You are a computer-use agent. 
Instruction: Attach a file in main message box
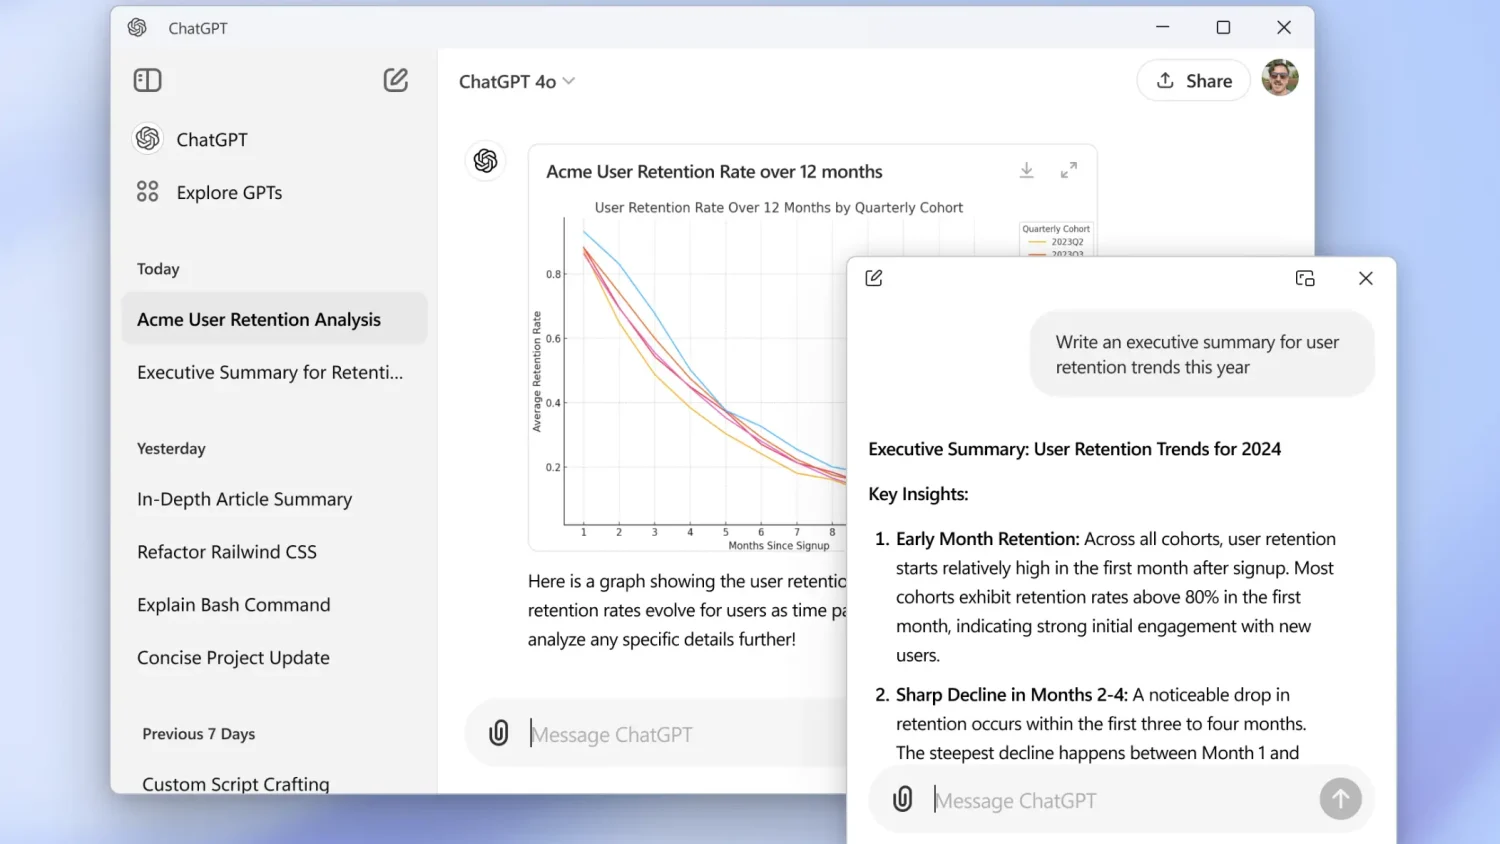(499, 733)
